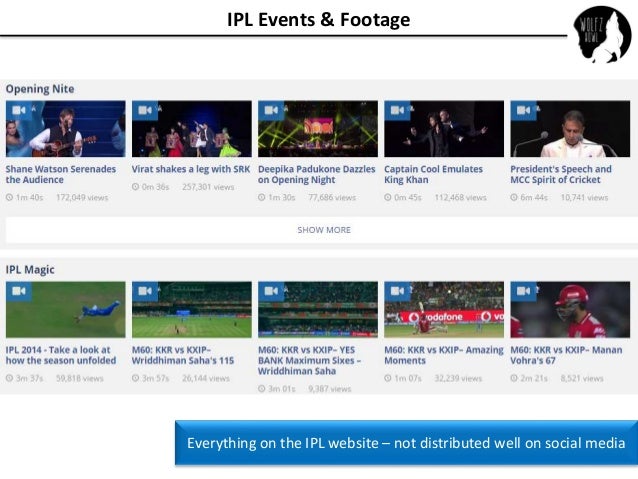Click video camera icon on Shane Watson thumbnail
Viewport: 638px width, 479px height.
pyautogui.click(x=19, y=110)
